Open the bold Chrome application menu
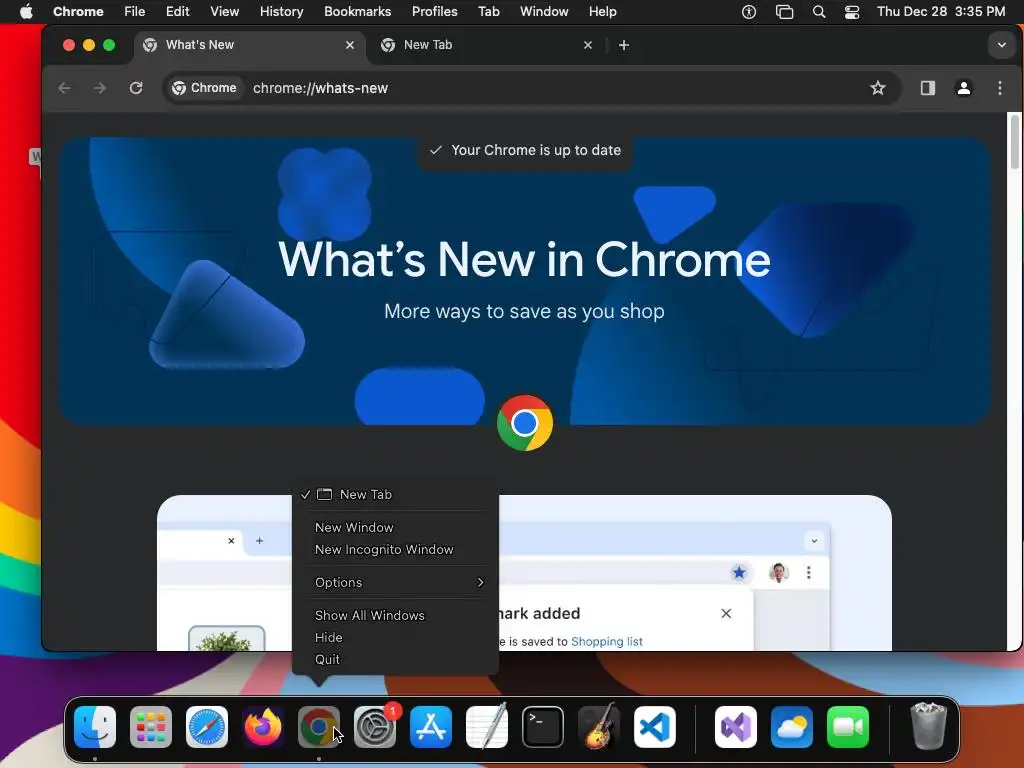Image resolution: width=1024 pixels, height=768 pixels. 78,12
